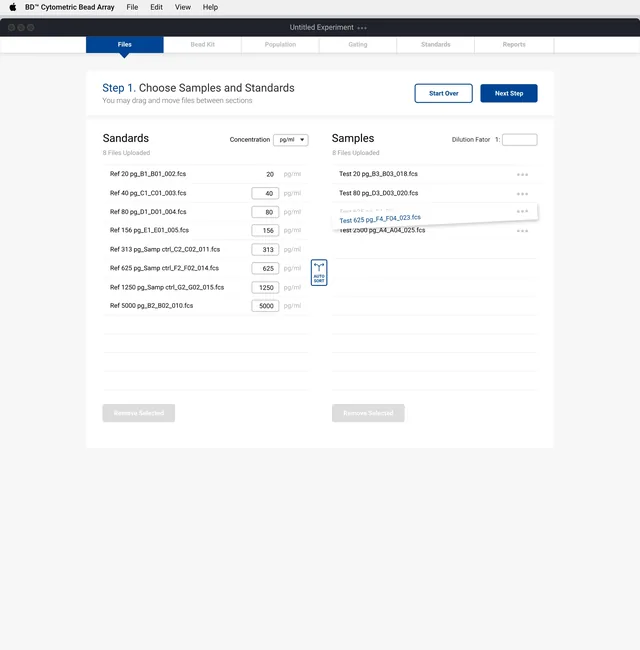Switch to the Bead Kit tab
The image size is (640, 650).
pyautogui.click(x=202, y=44)
